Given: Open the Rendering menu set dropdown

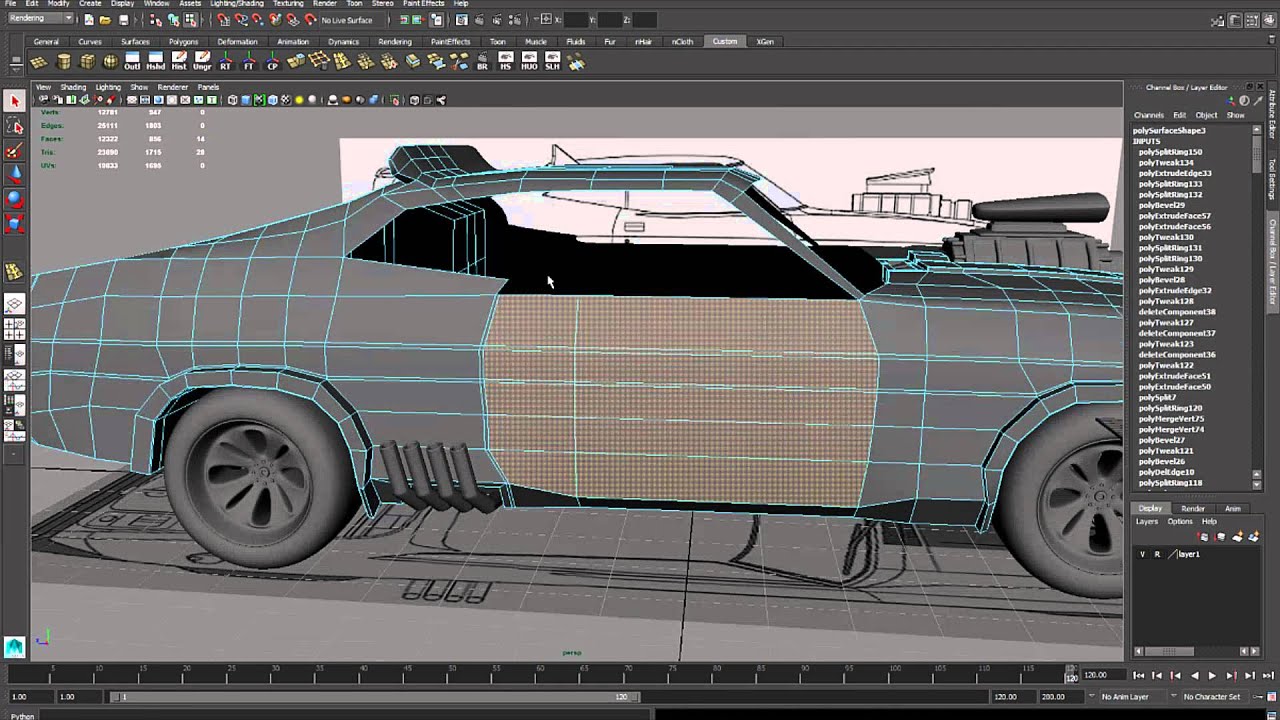Looking at the screenshot, I should coord(40,19).
